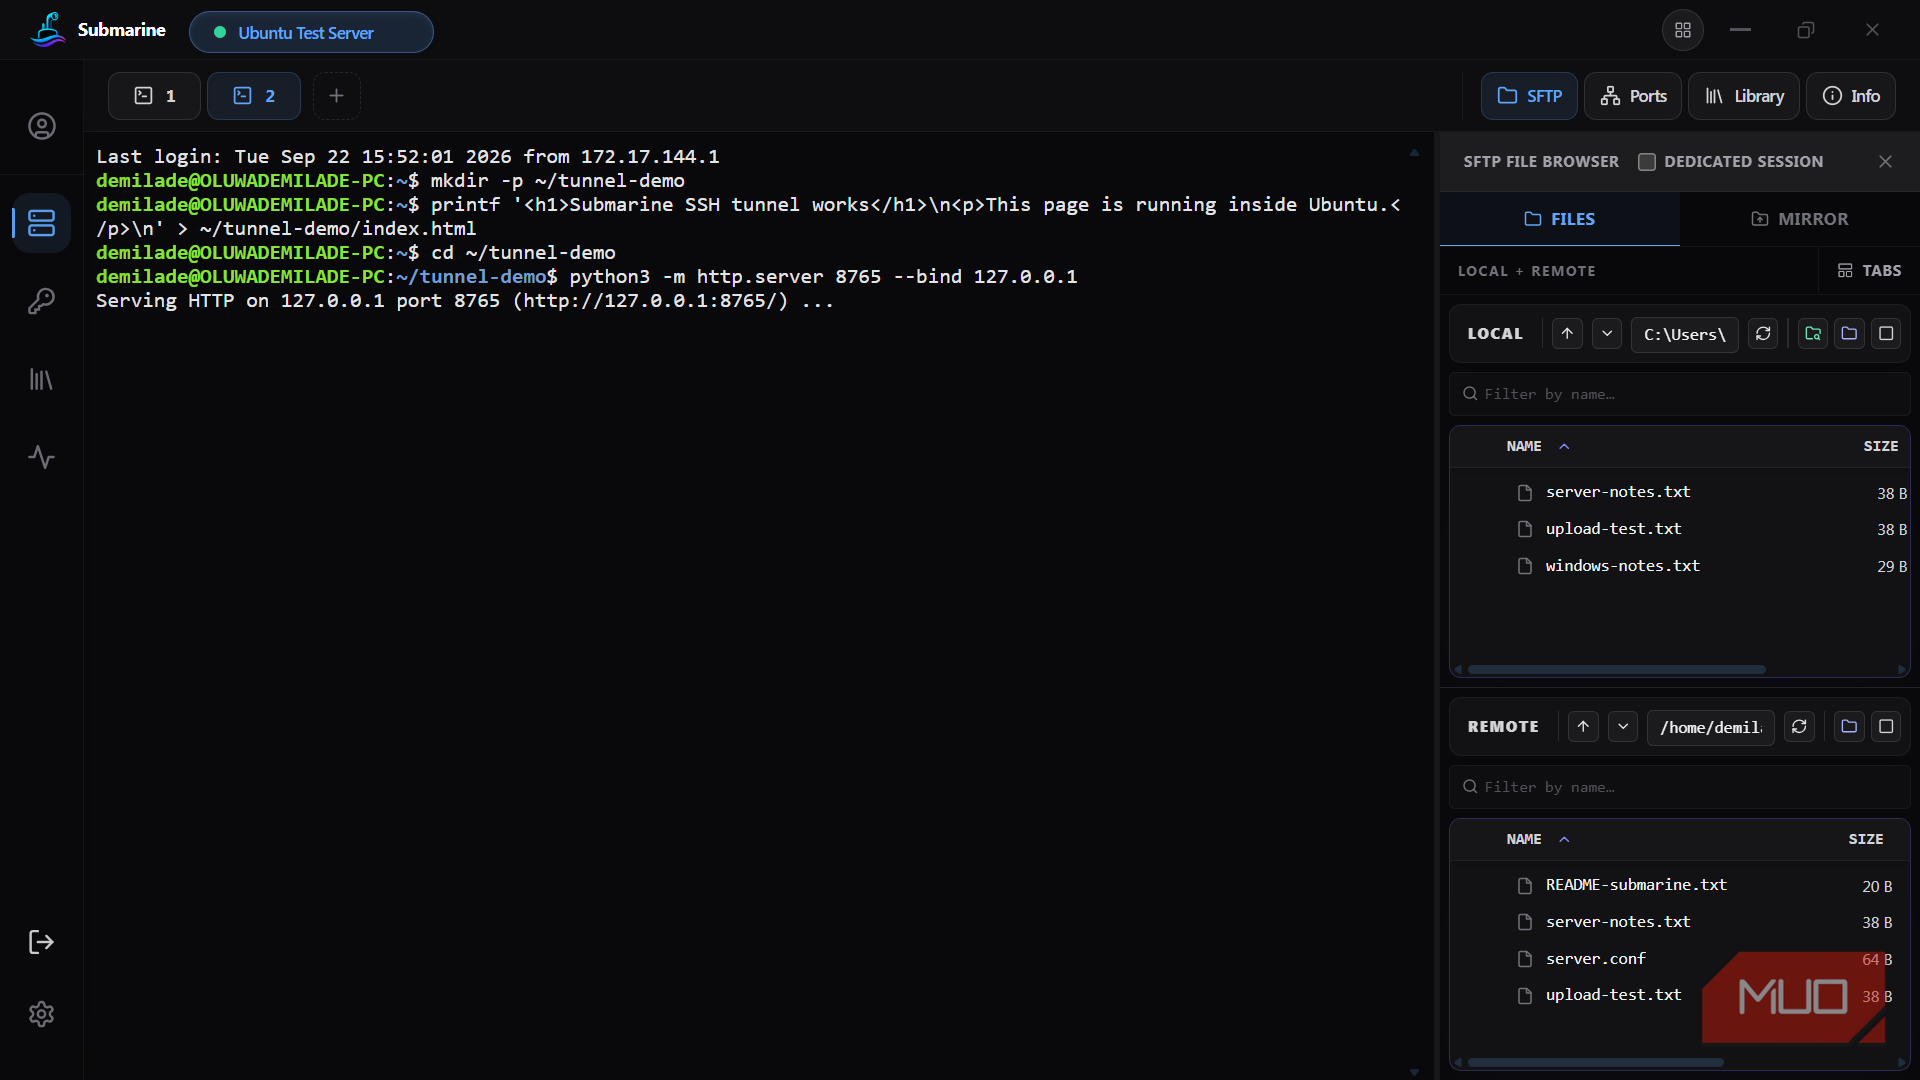Switch to terminal tab 2

(x=254, y=96)
